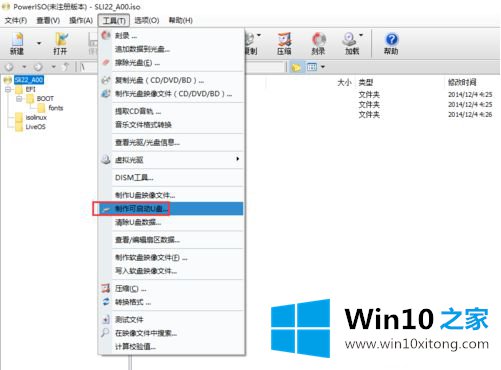The image size is (501, 370).
Task: Open the 文件(F) menu
Action: [x=16, y=21]
